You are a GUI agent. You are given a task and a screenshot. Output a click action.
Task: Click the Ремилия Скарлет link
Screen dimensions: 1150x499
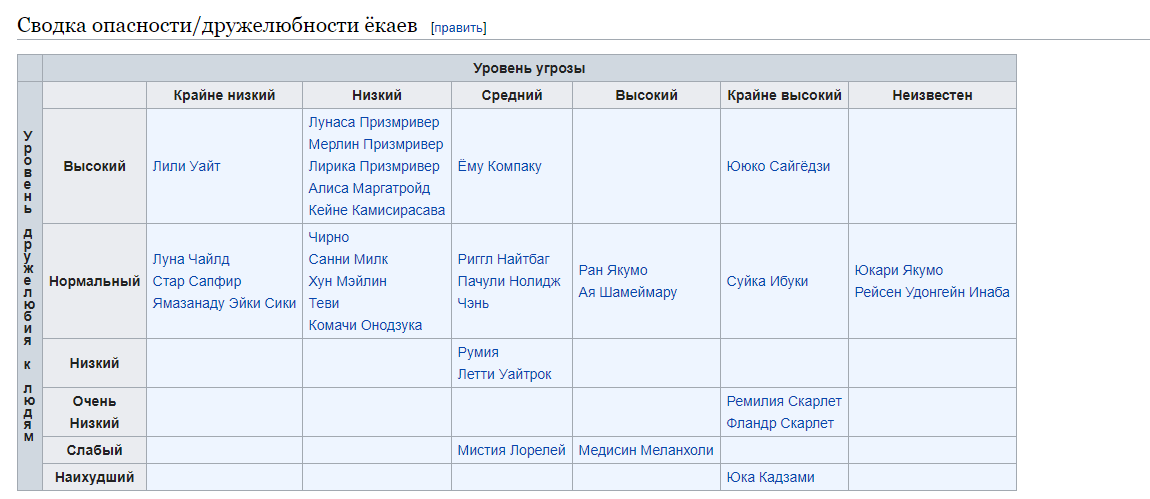784,401
